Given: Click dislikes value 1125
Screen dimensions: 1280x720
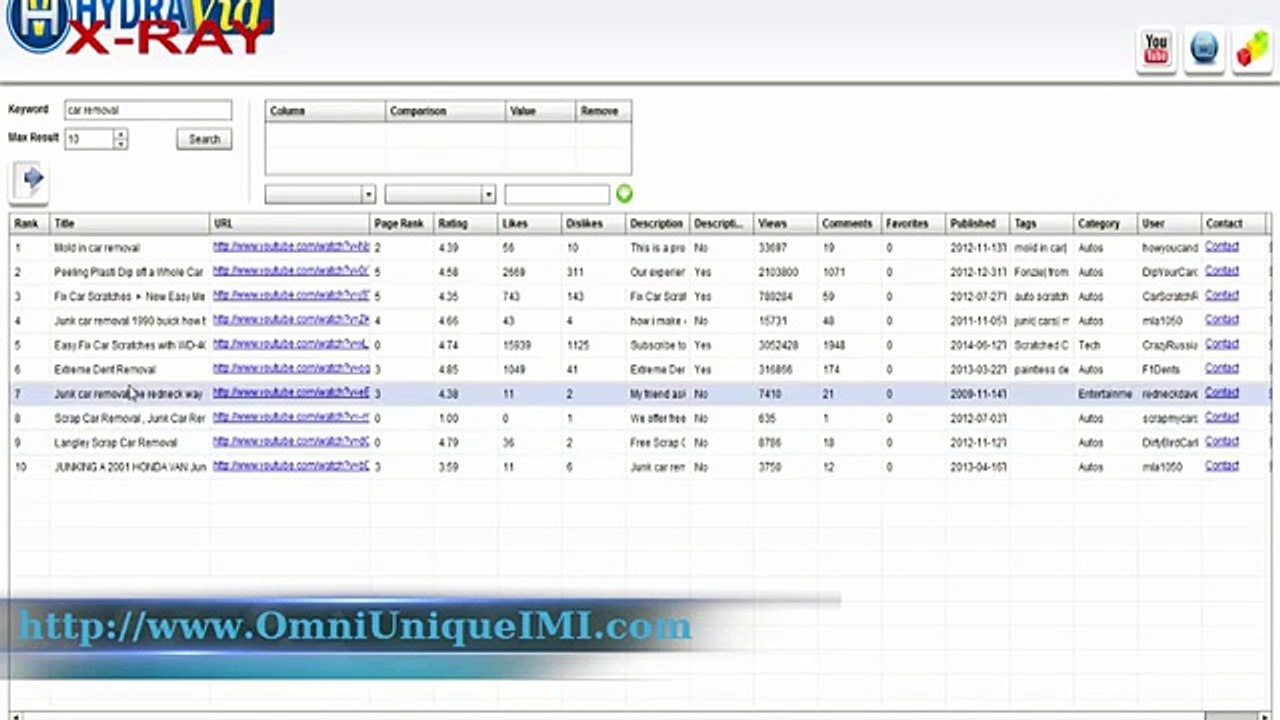Looking at the screenshot, I should [x=578, y=345].
